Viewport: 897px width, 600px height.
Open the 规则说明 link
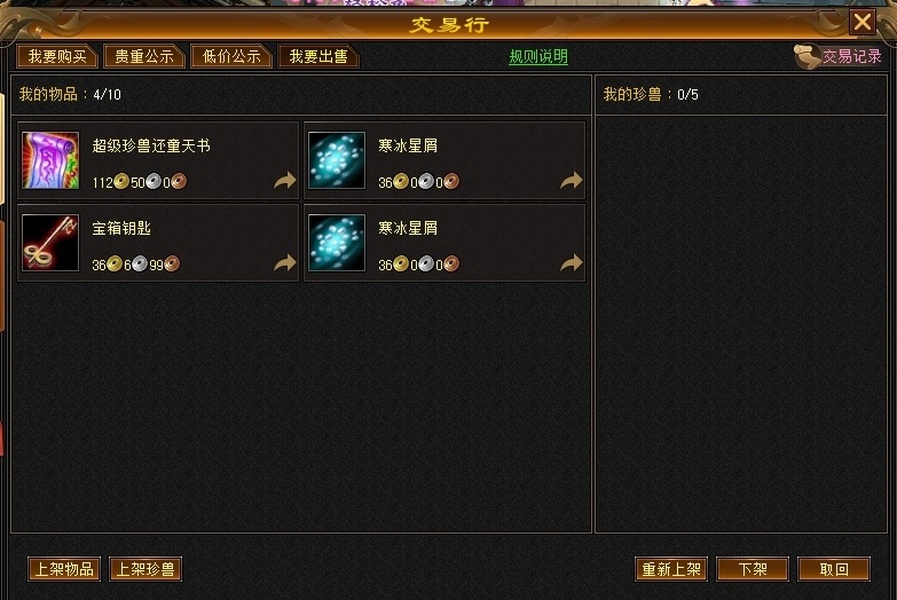click(538, 57)
